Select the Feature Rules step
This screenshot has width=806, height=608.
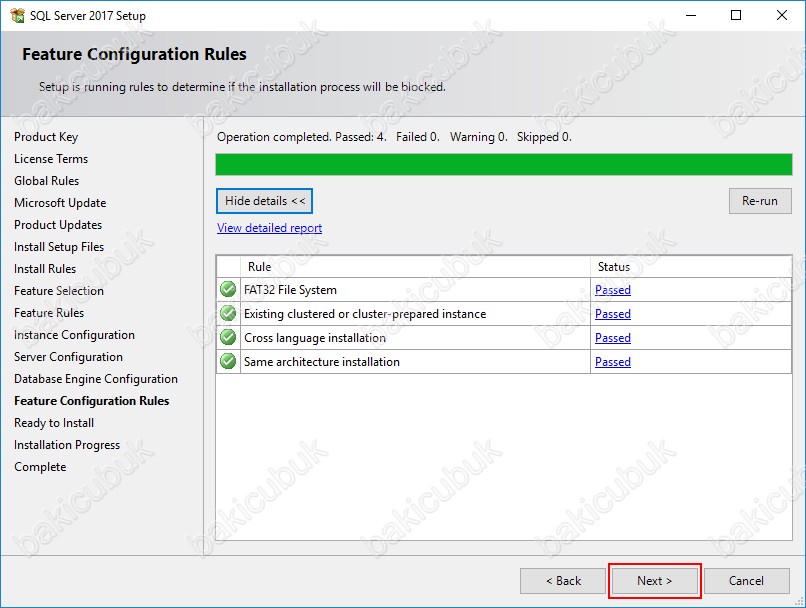click(x=49, y=313)
